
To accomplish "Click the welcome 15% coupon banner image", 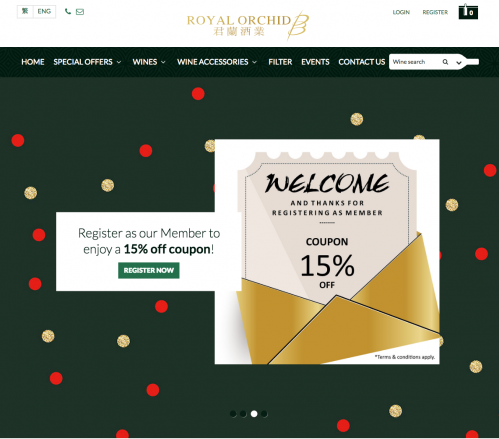I will pos(327,252).
